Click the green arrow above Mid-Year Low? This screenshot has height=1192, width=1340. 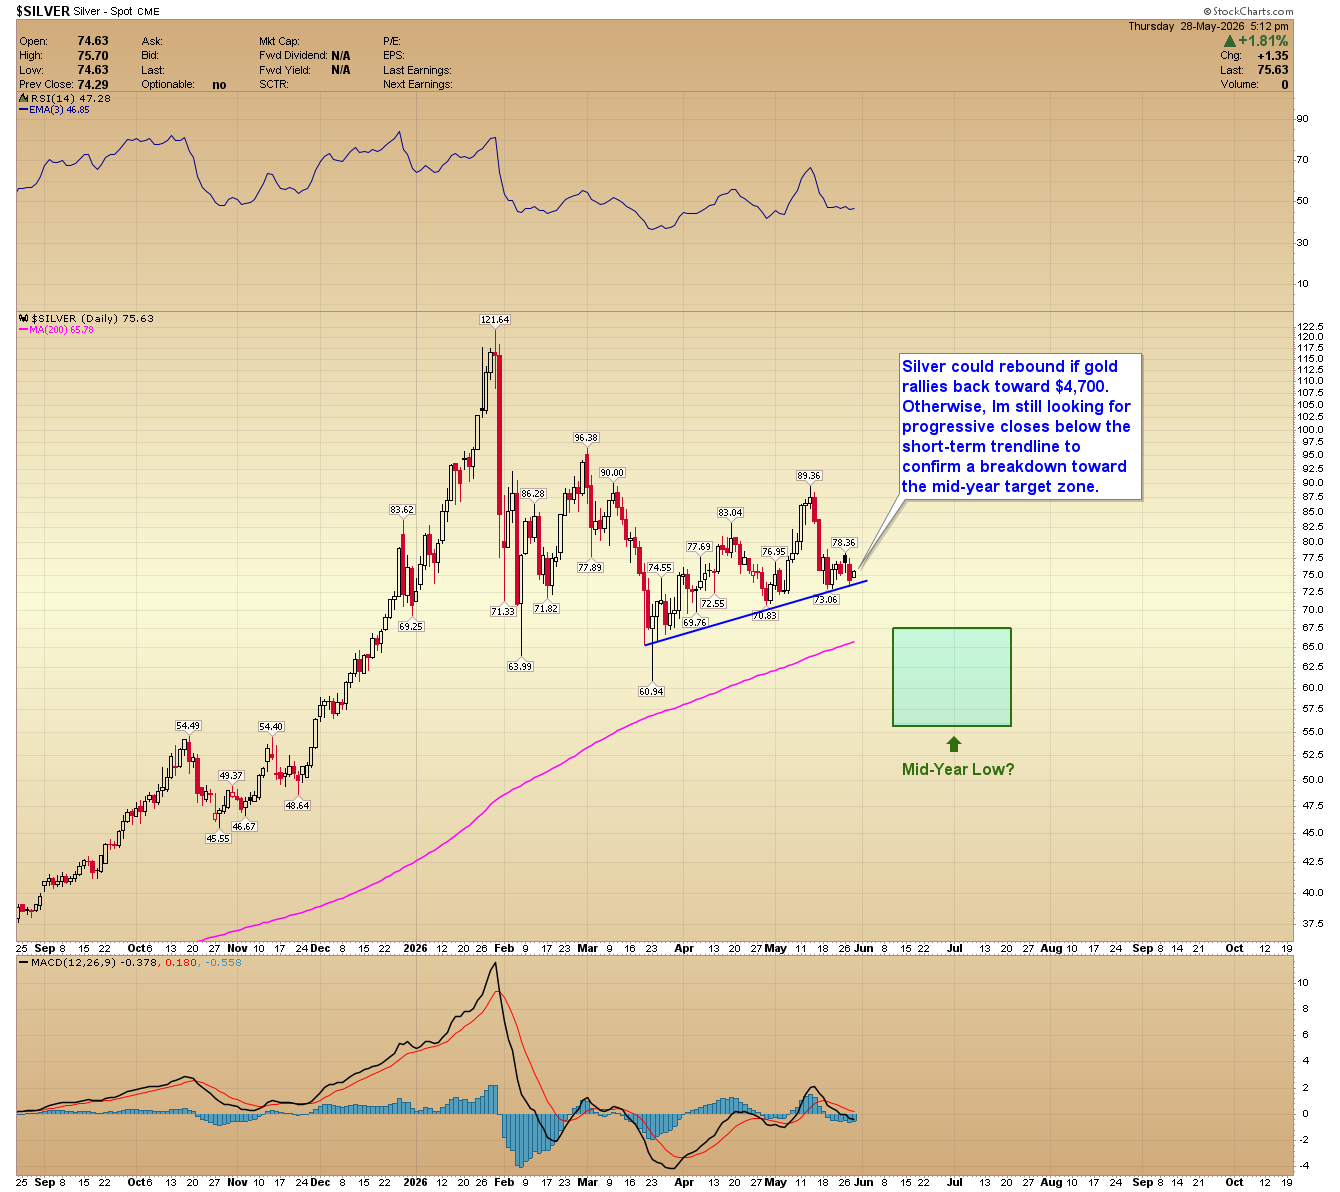954,744
